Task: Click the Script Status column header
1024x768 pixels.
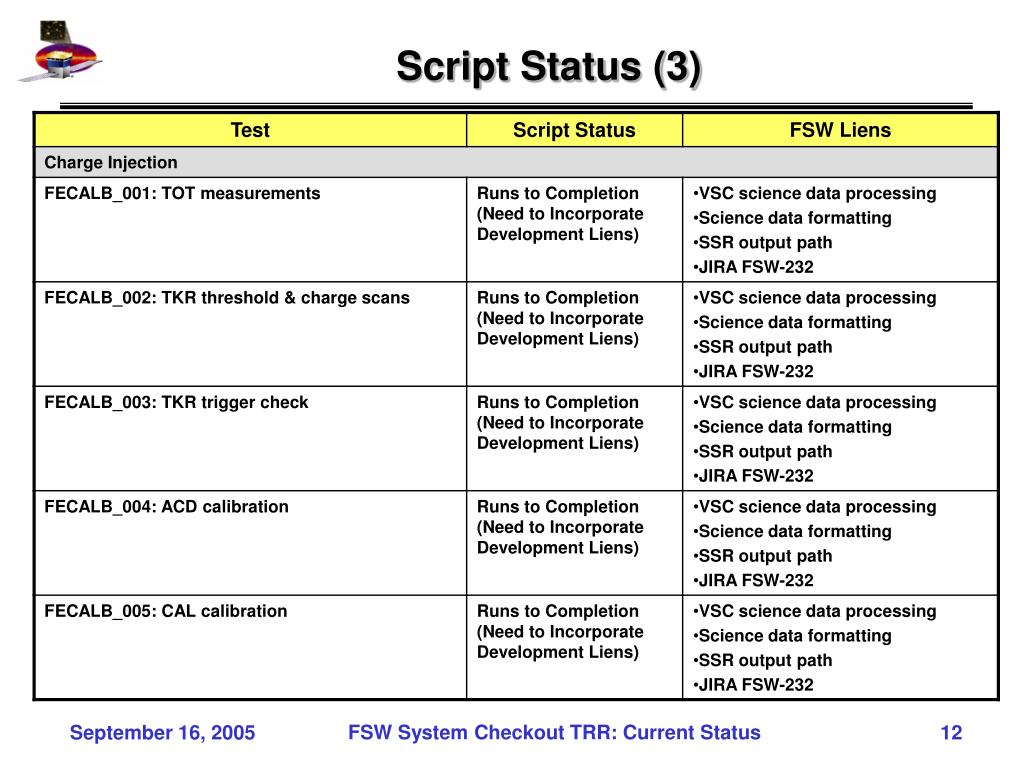Action: pos(574,130)
